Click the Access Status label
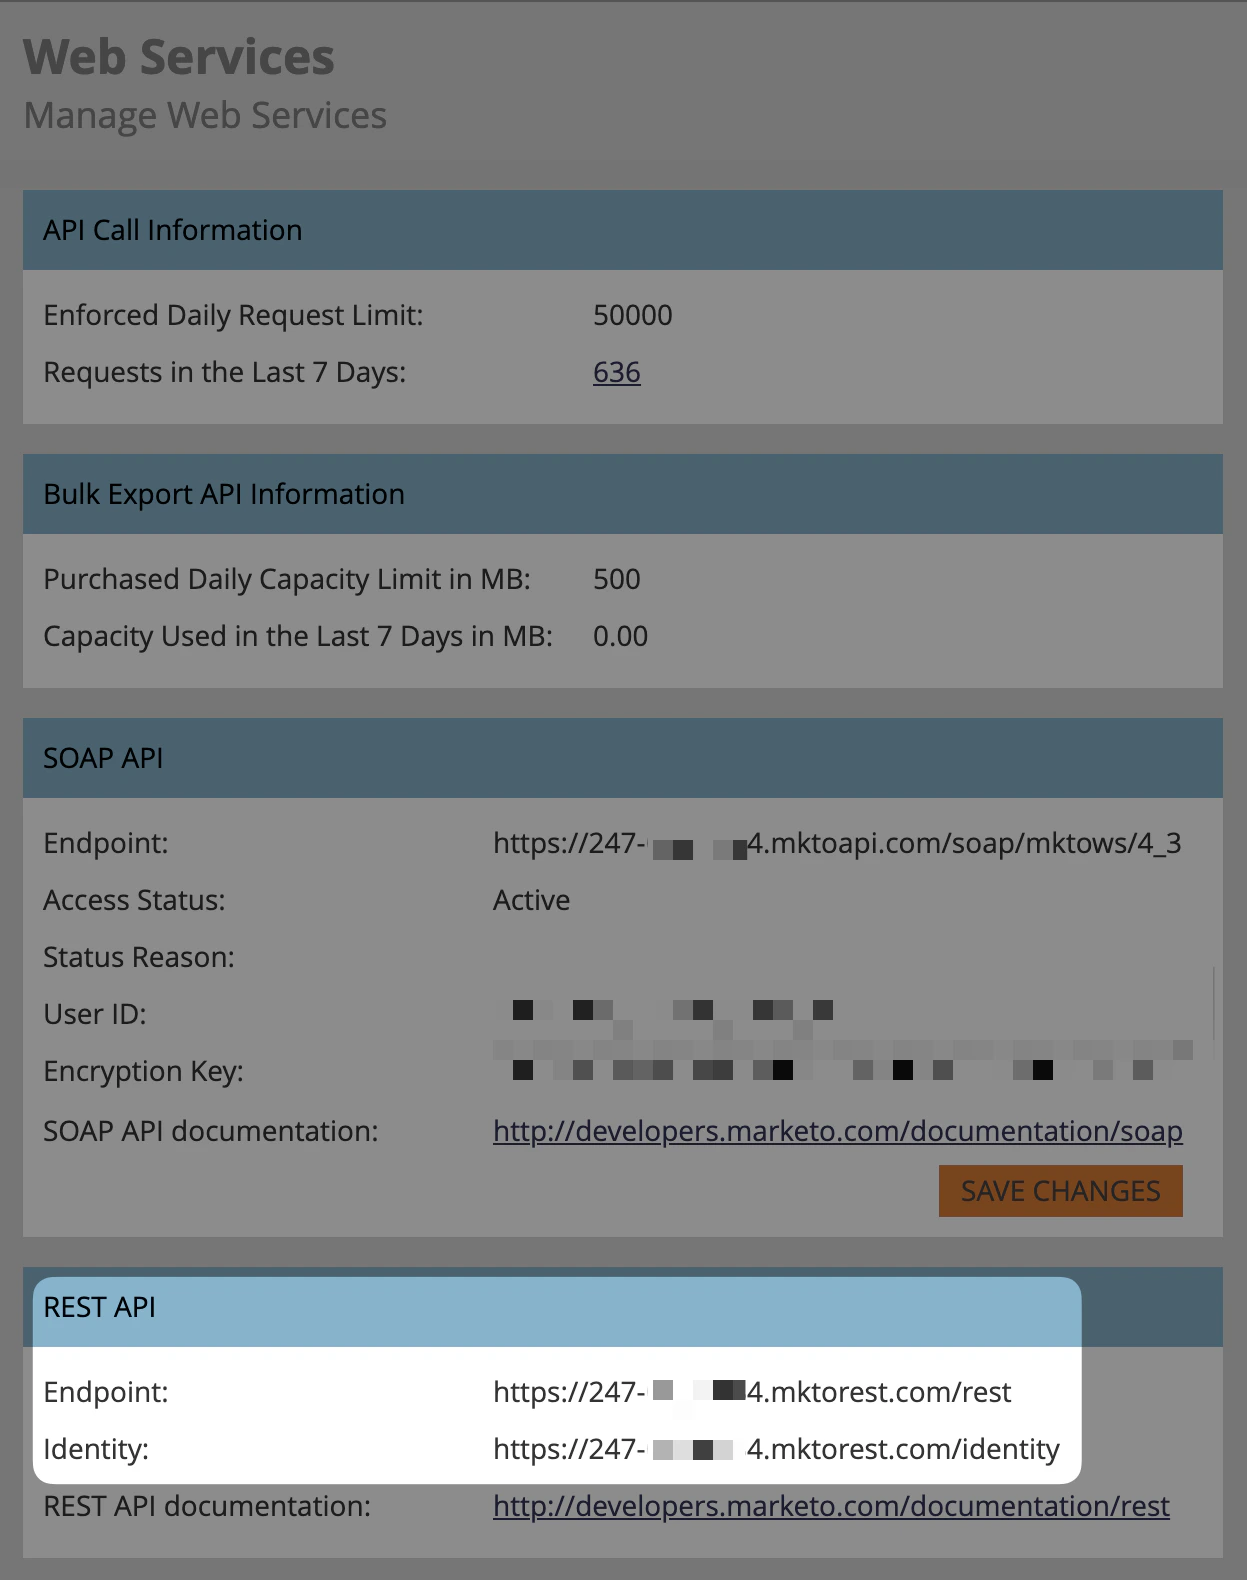Screen dimensions: 1247x1580 134,900
